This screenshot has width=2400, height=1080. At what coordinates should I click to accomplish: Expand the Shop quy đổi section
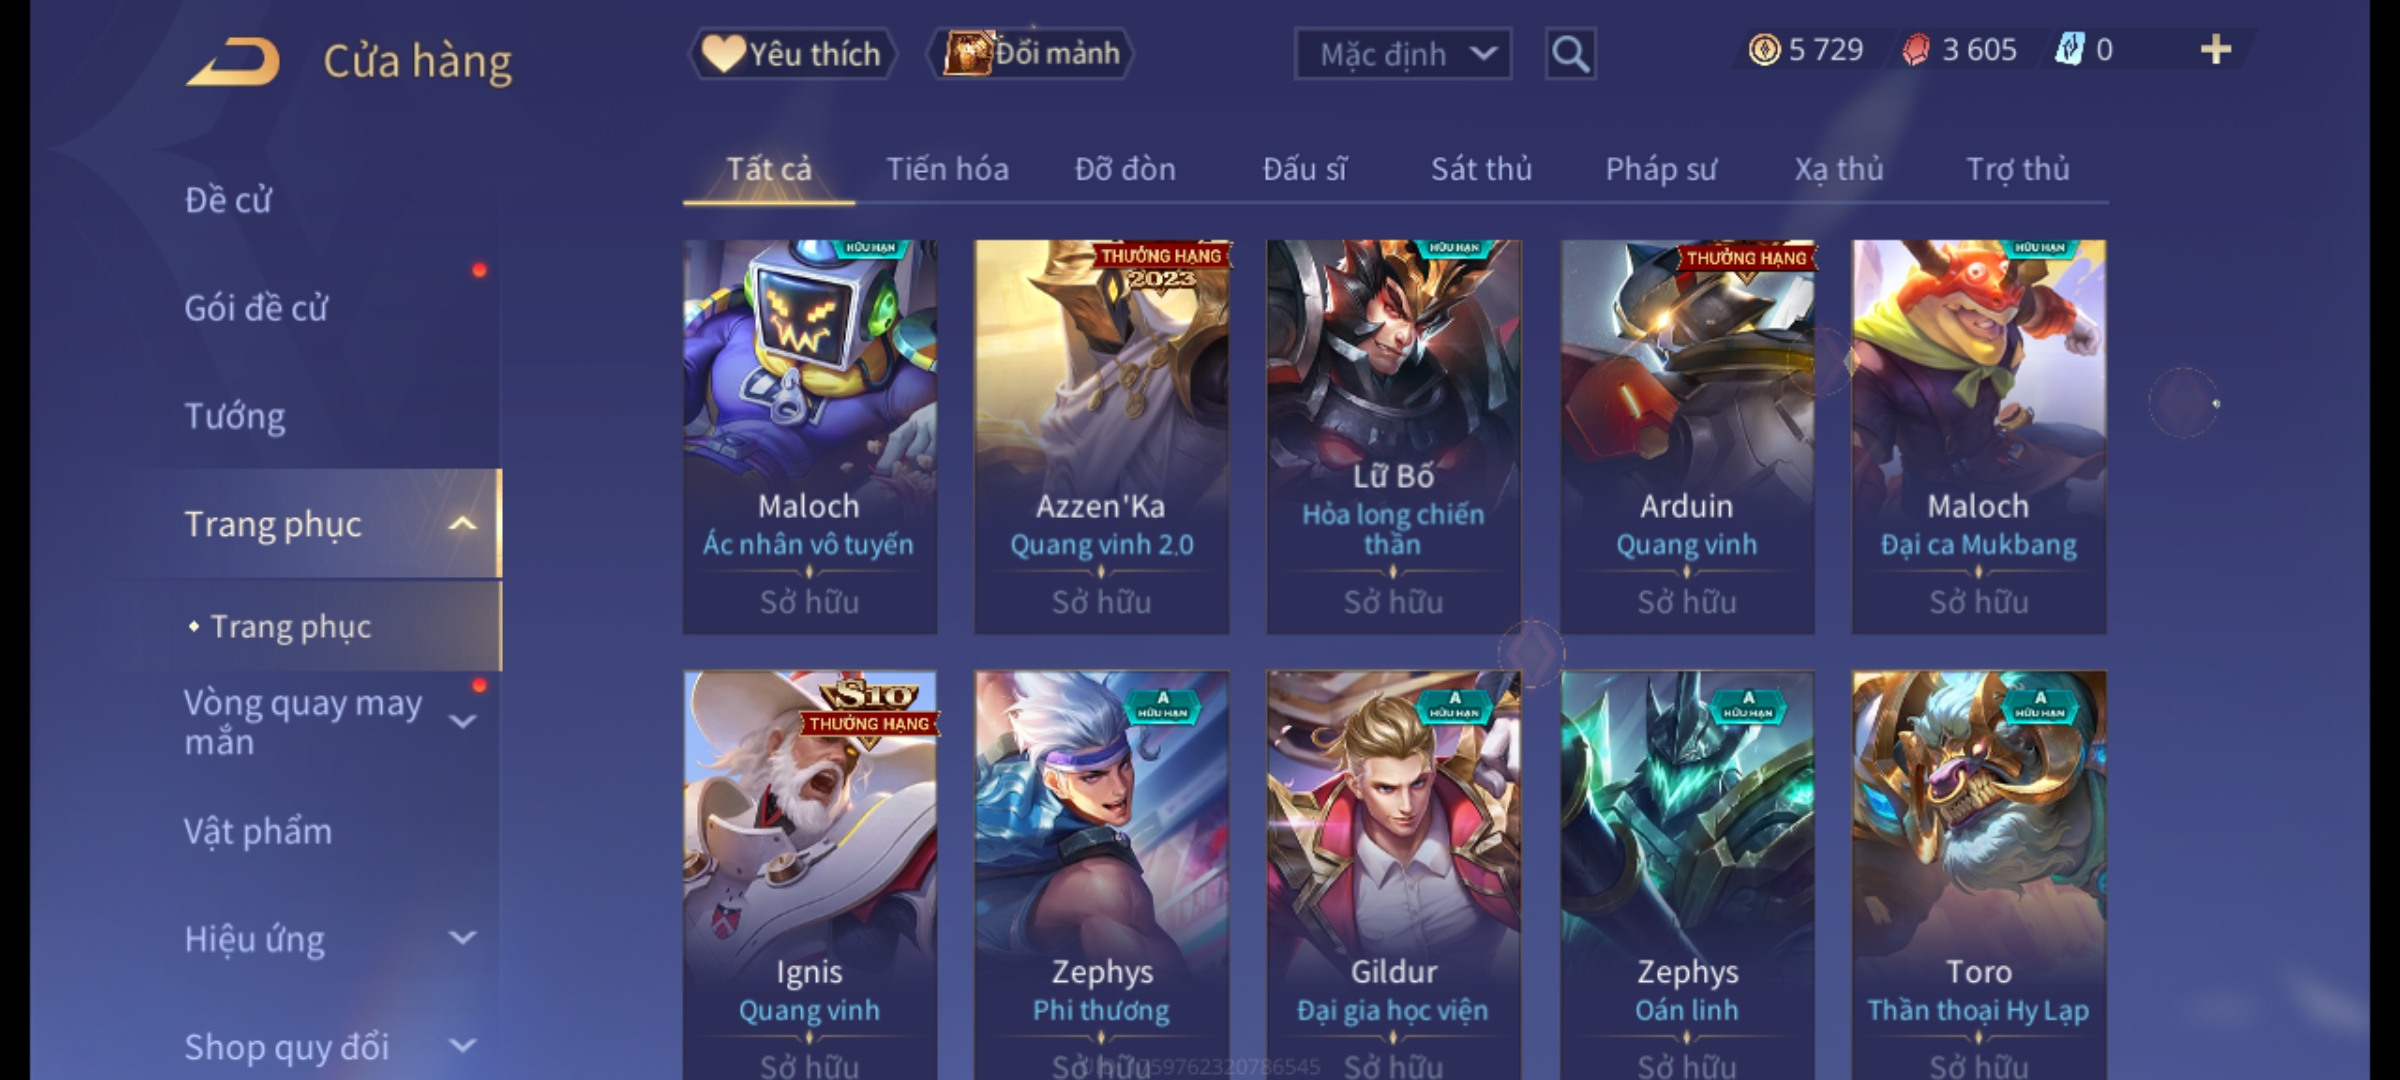point(462,1046)
